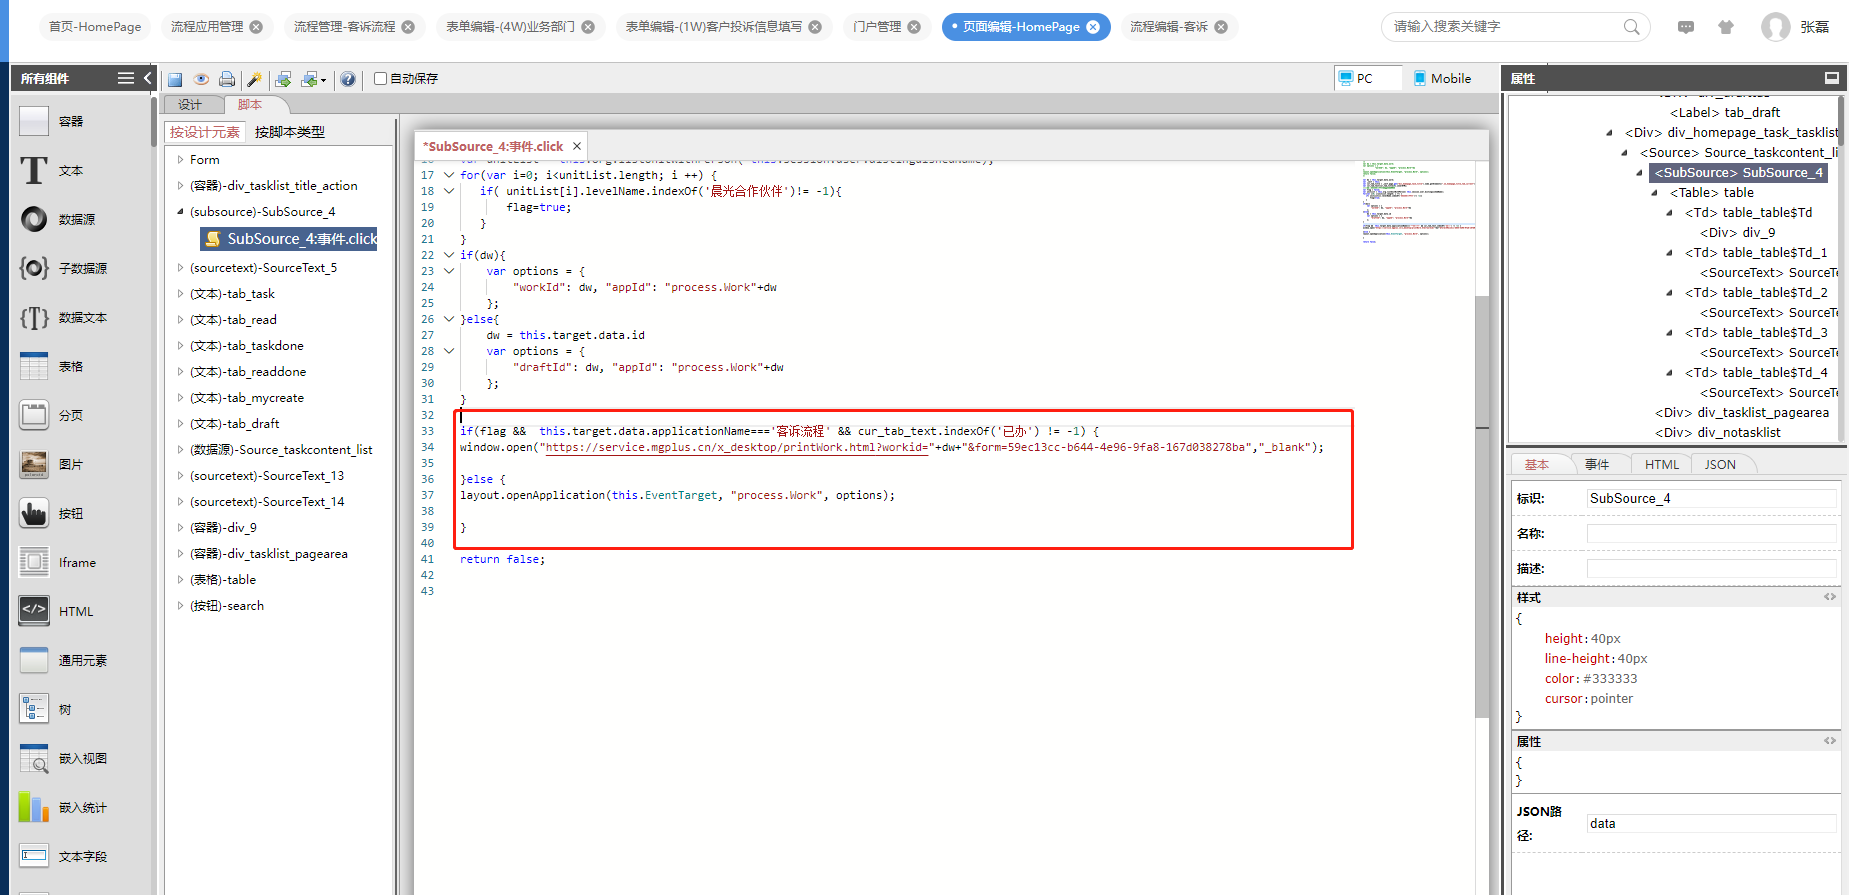Viewport: 1849px width, 895px height.
Task: Collapse the <Table> table node in properties tree
Action: [1655, 193]
